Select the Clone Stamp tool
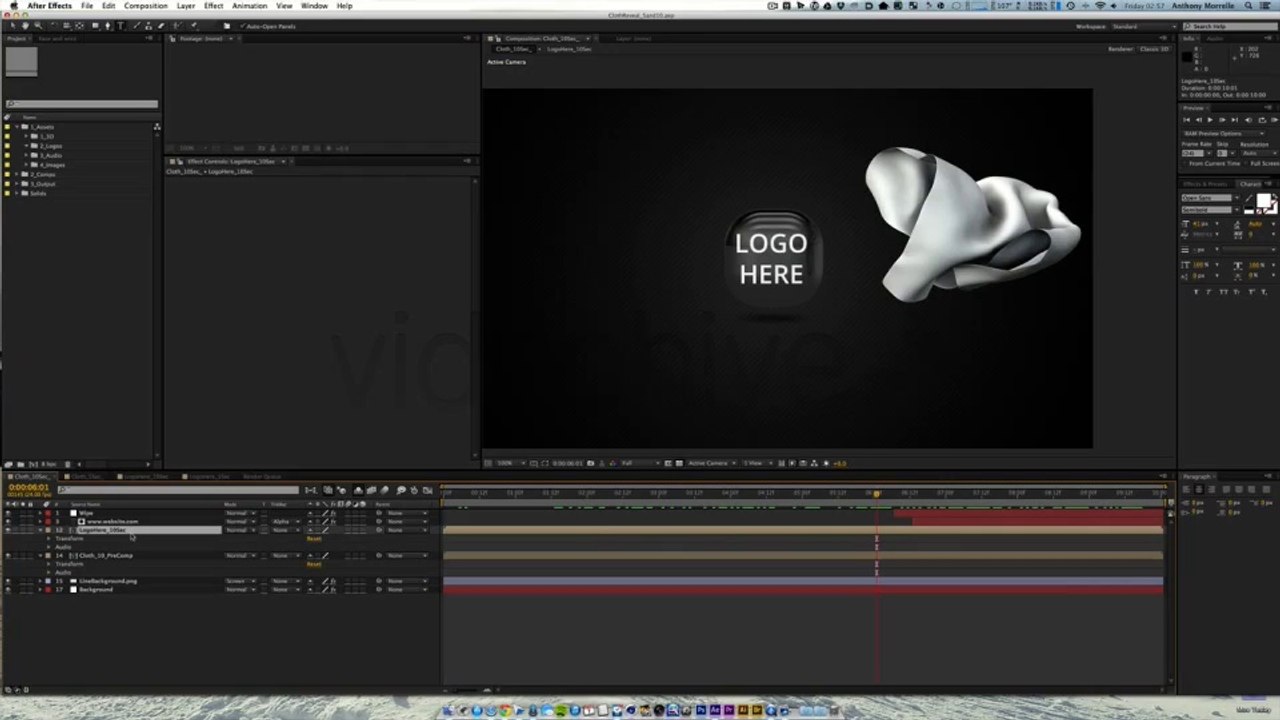Image resolution: width=1280 pixels, height=720 pixels. click(149, 25)
